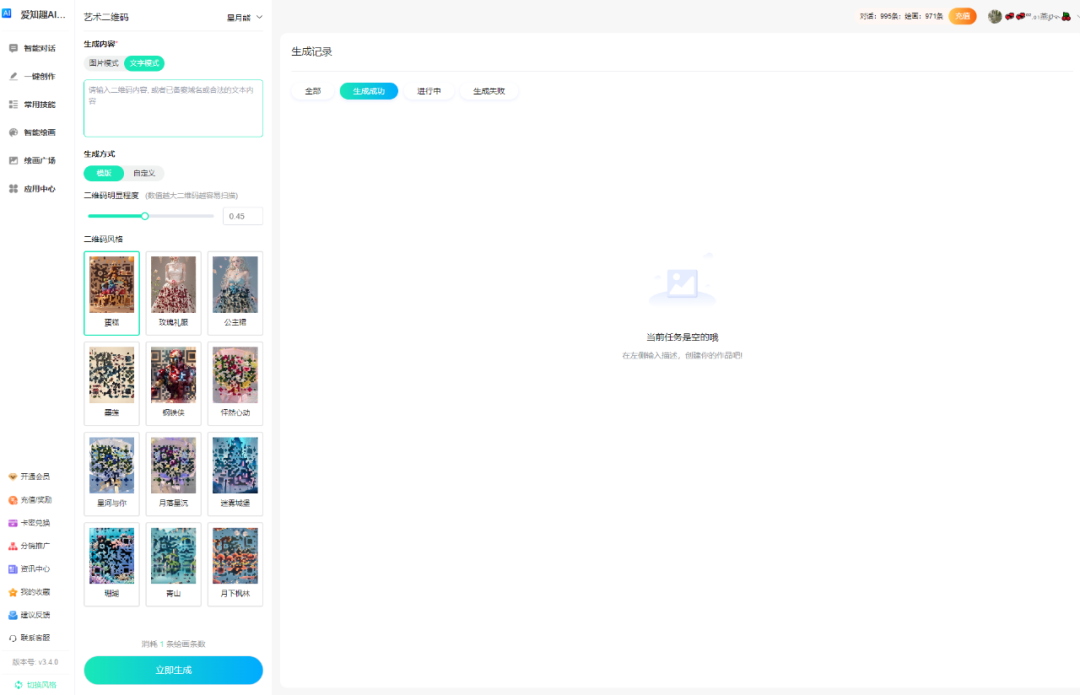Open 绘画广场 gallery icon in sidebar
1080x695 pixels.
tap(13, 160)
